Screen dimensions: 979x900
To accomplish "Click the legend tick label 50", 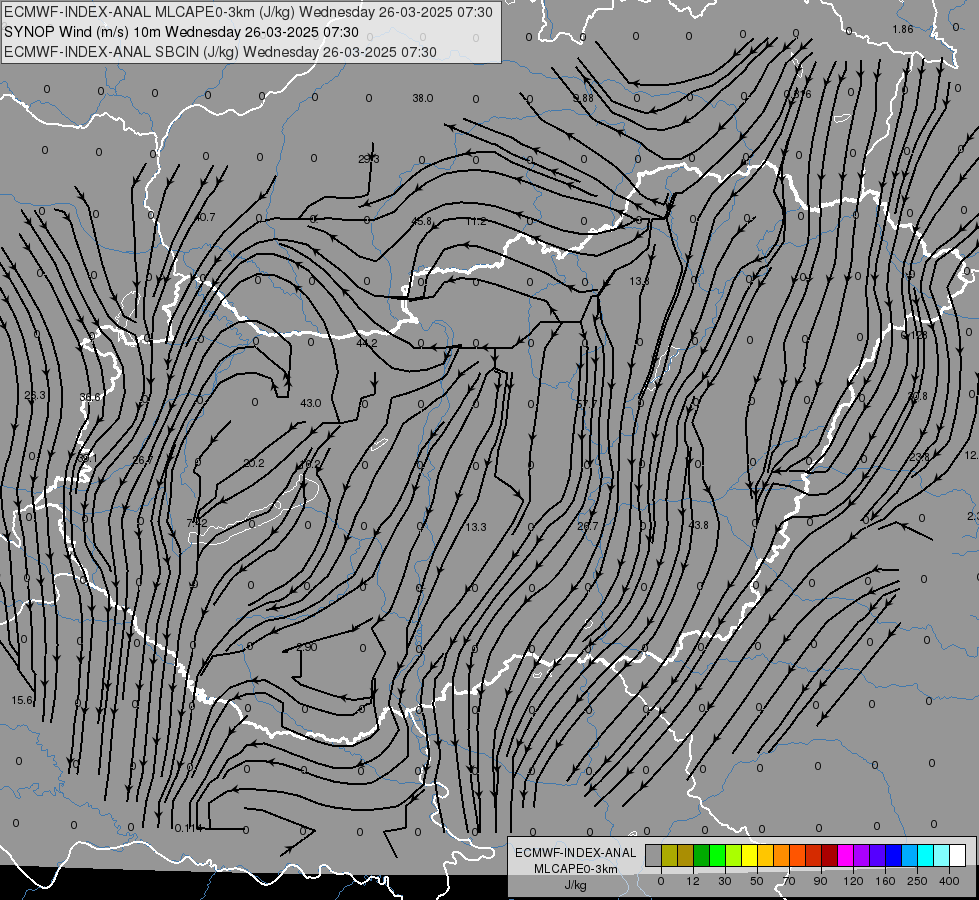I will tap(757, 881).
